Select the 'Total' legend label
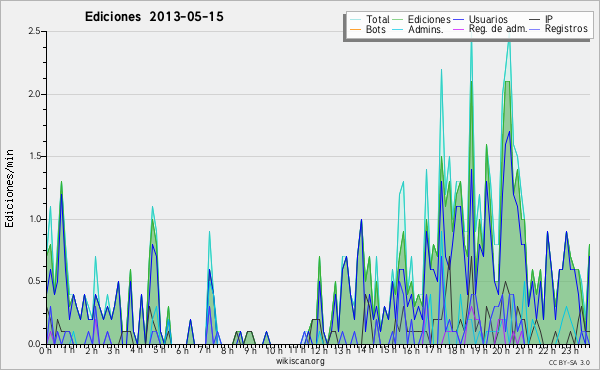 coord(378,19)
